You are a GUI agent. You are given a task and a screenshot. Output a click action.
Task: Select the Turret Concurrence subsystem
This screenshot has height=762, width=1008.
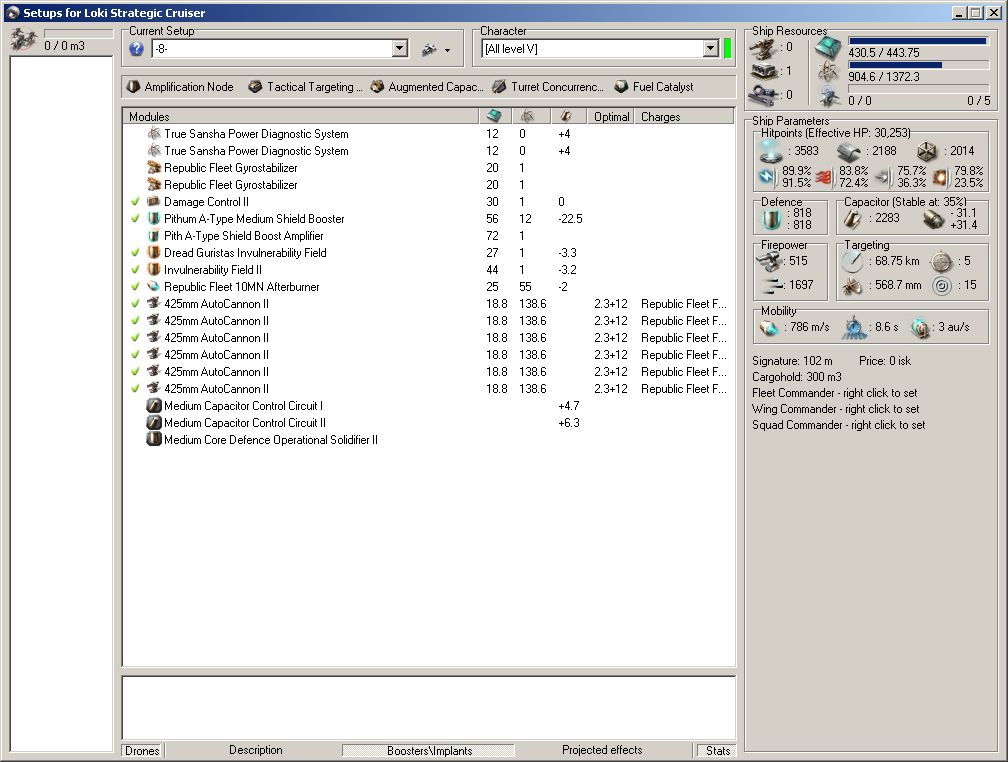tap(548, 87)
